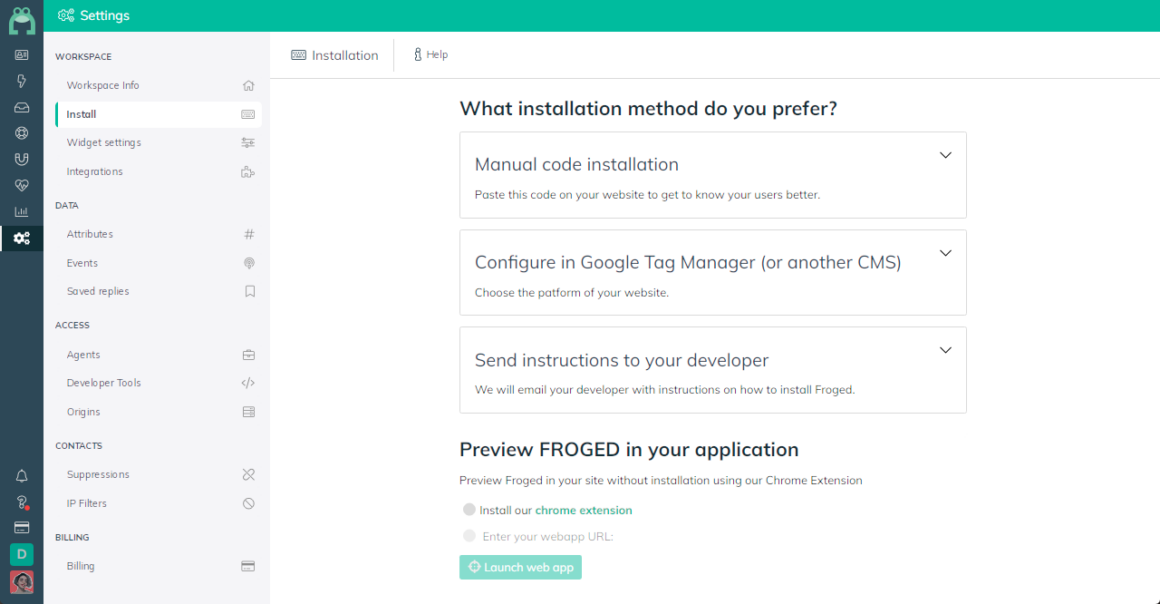Follow the chrome extension link
Screen dimensions: 1160x604
click(x=584, y=510)
